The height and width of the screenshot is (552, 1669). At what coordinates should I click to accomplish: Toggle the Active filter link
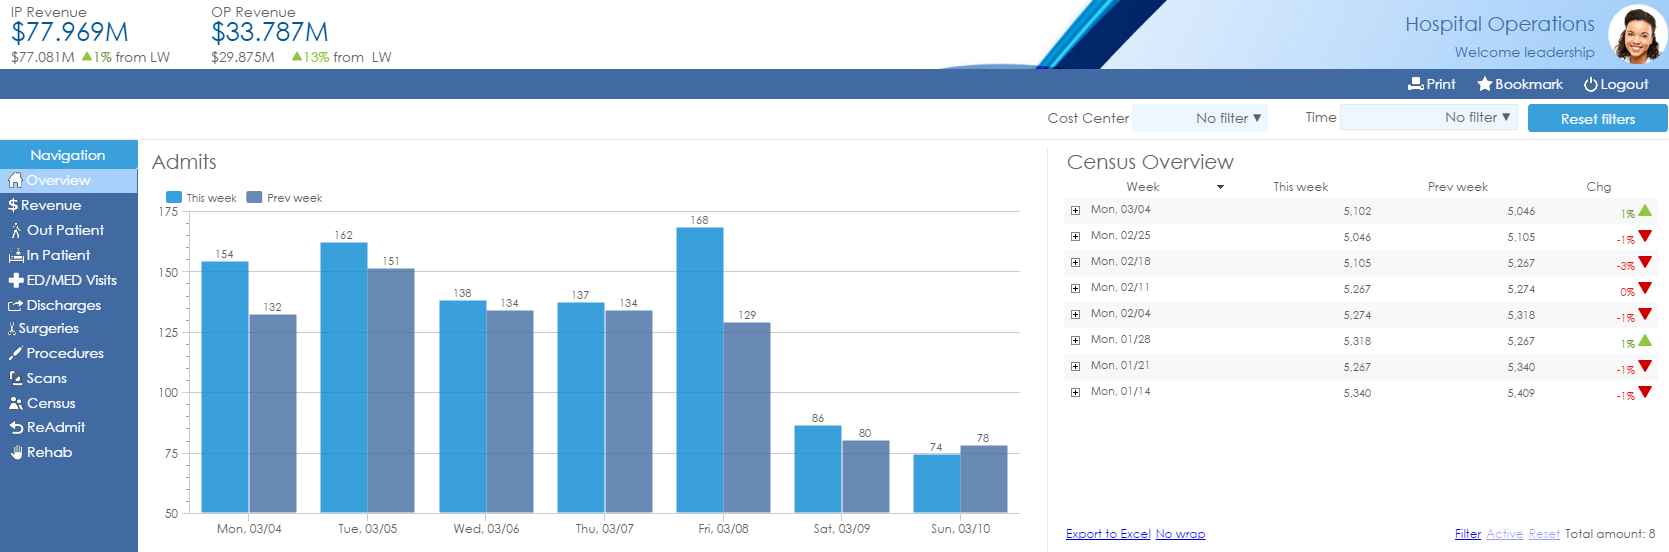click(x=1504, y=534)
